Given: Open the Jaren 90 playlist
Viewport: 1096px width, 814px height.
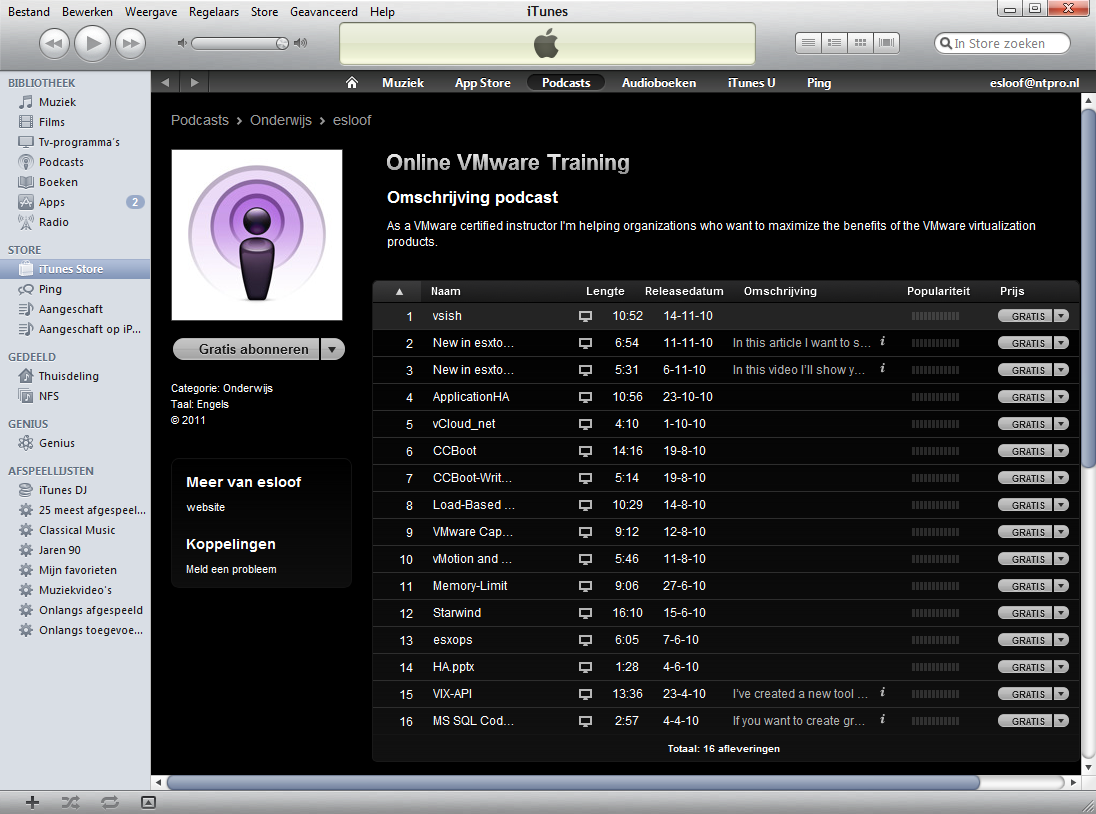Looking at the screenshot, I should [x=59, y=551].
